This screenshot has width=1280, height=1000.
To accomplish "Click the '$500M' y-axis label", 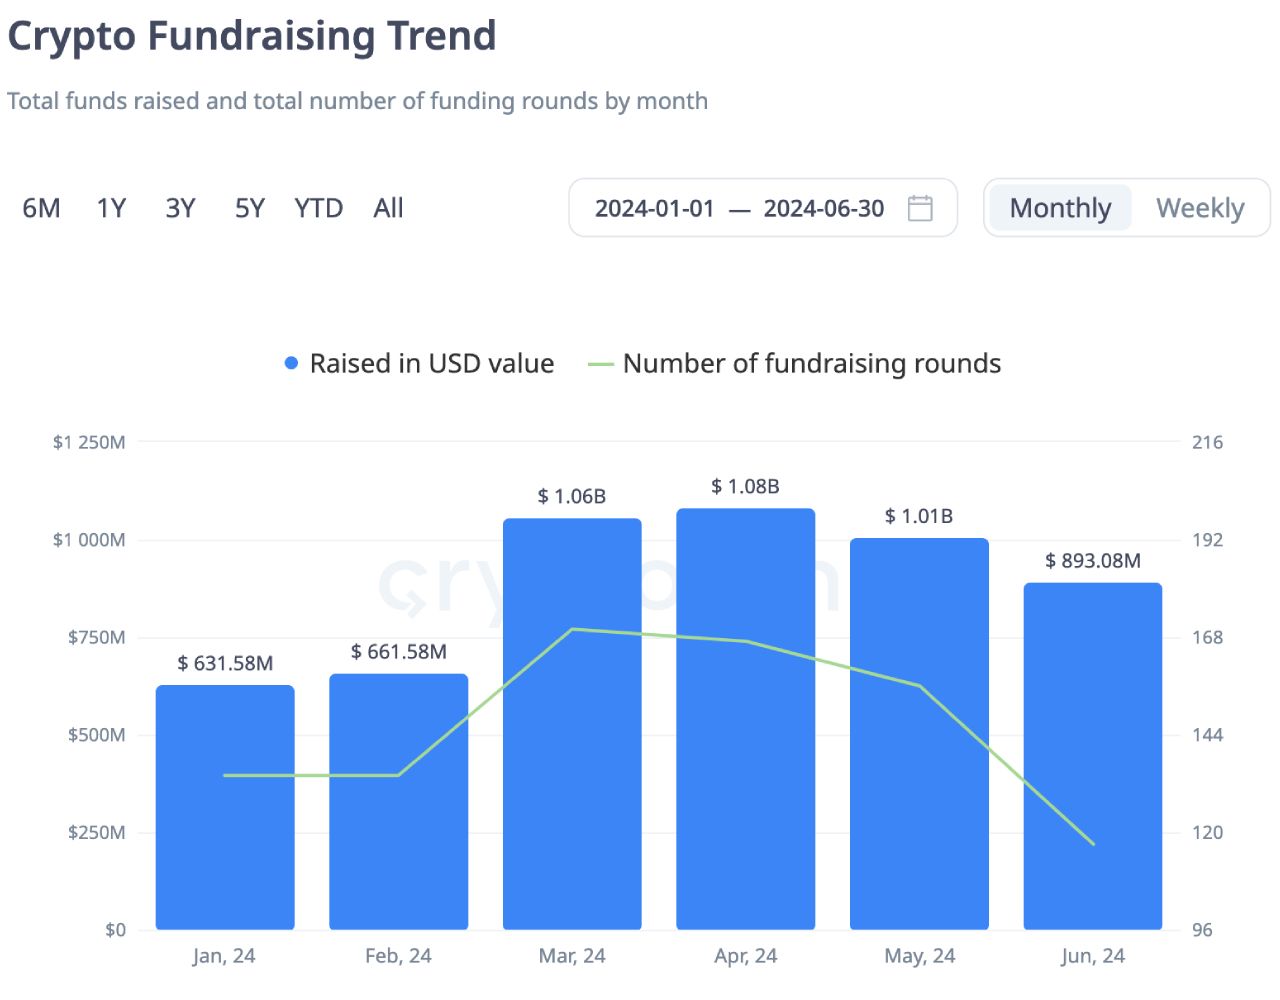I will tap(97, 735).
